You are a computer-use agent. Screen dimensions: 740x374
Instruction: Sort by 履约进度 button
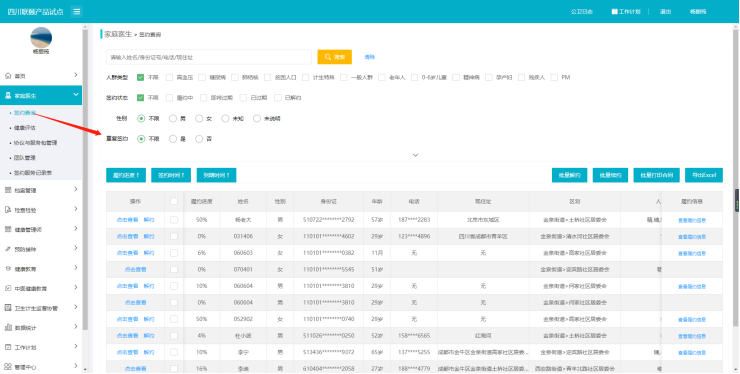pos(126,175)
